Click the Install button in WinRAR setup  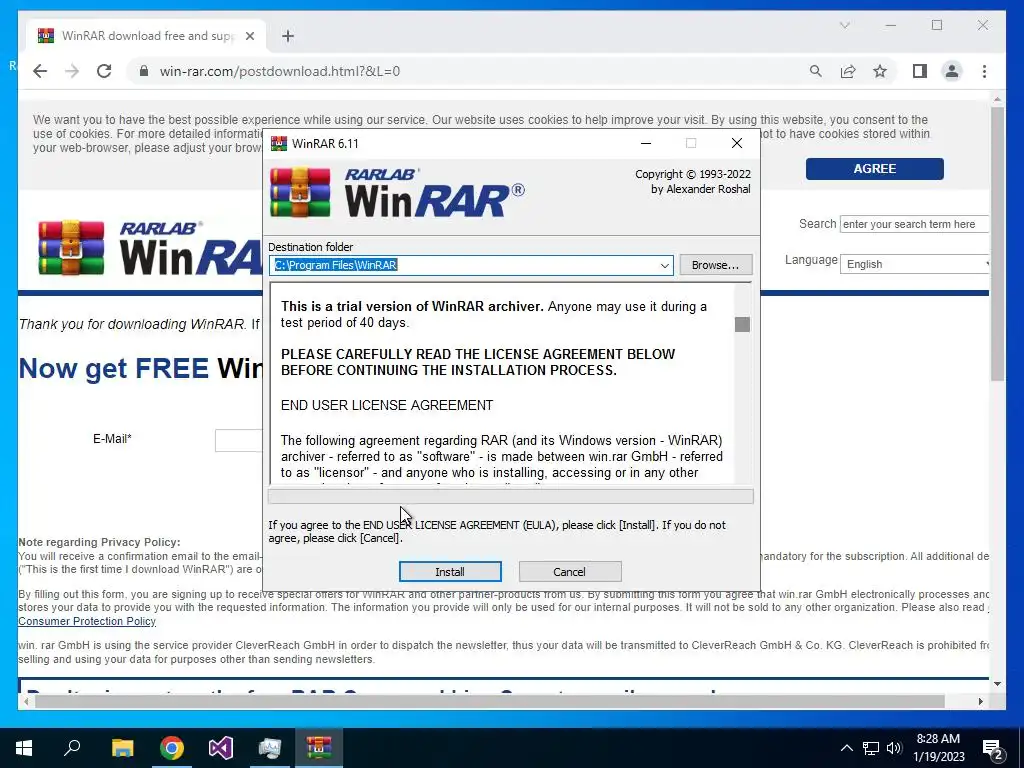point(450,571)
